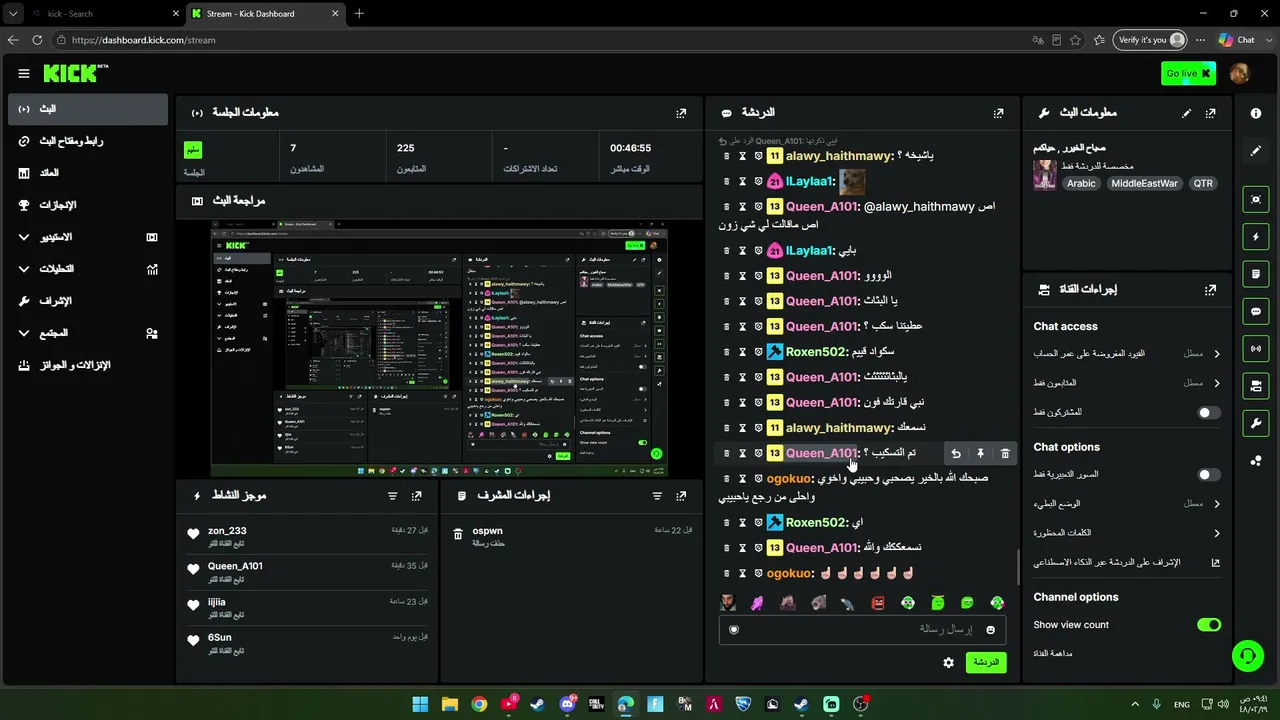Click the pencil edit icon in right rail
The width and height of the screenshot is (1280, 720).
click(x=1256, y=151)
